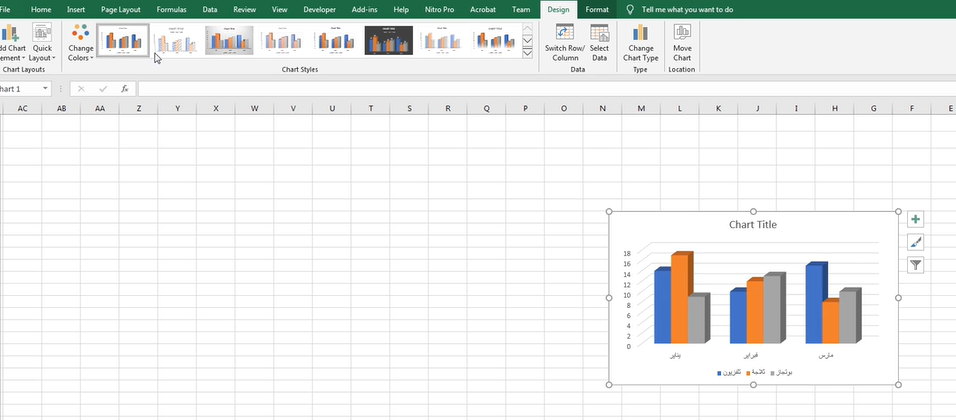The image size is (956, 420).
Task: Select column header M
Action: (x=641, y=109)
